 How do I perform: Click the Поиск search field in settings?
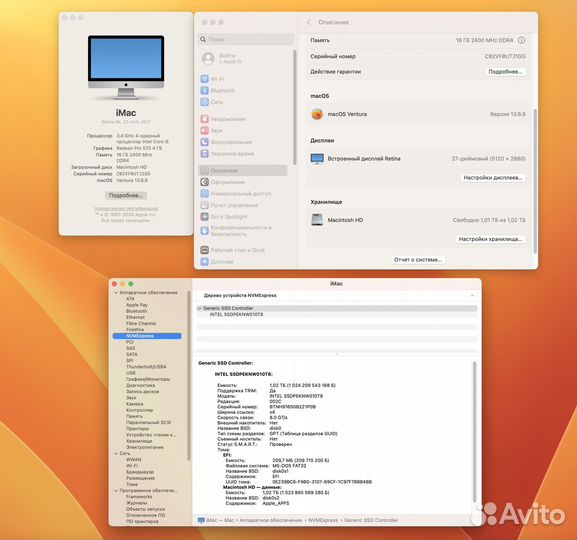pyautogui.click(x=246, y=39)
